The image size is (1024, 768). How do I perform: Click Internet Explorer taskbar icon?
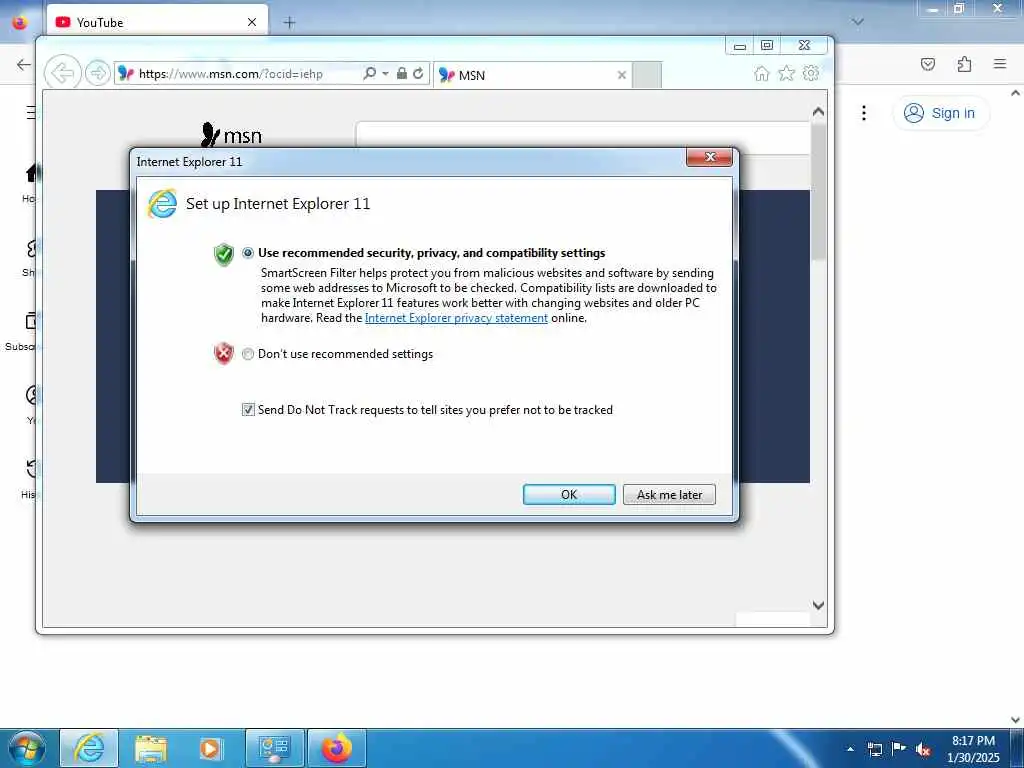click(x=89, y=748)
